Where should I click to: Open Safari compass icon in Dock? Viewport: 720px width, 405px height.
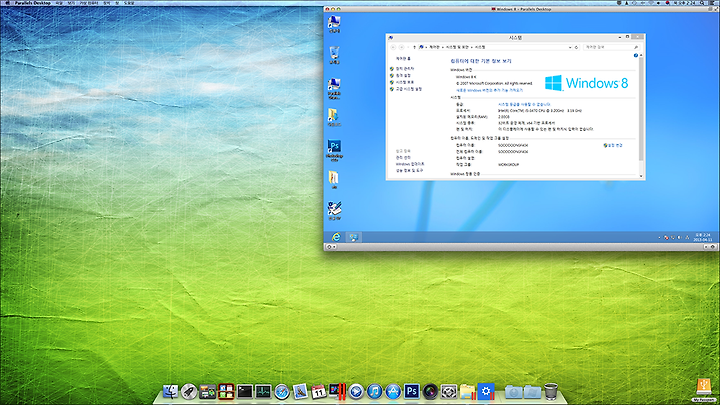(x=282, y=392)
